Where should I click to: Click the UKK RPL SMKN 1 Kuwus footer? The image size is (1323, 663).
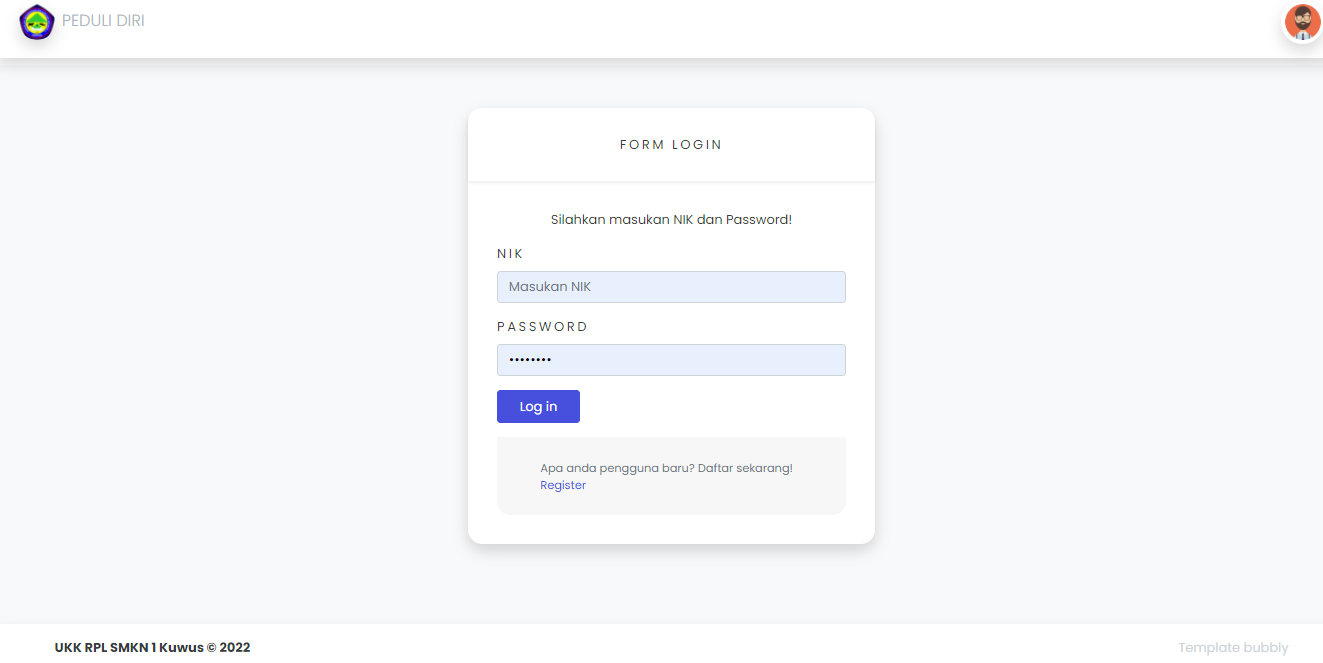(150, 647)
